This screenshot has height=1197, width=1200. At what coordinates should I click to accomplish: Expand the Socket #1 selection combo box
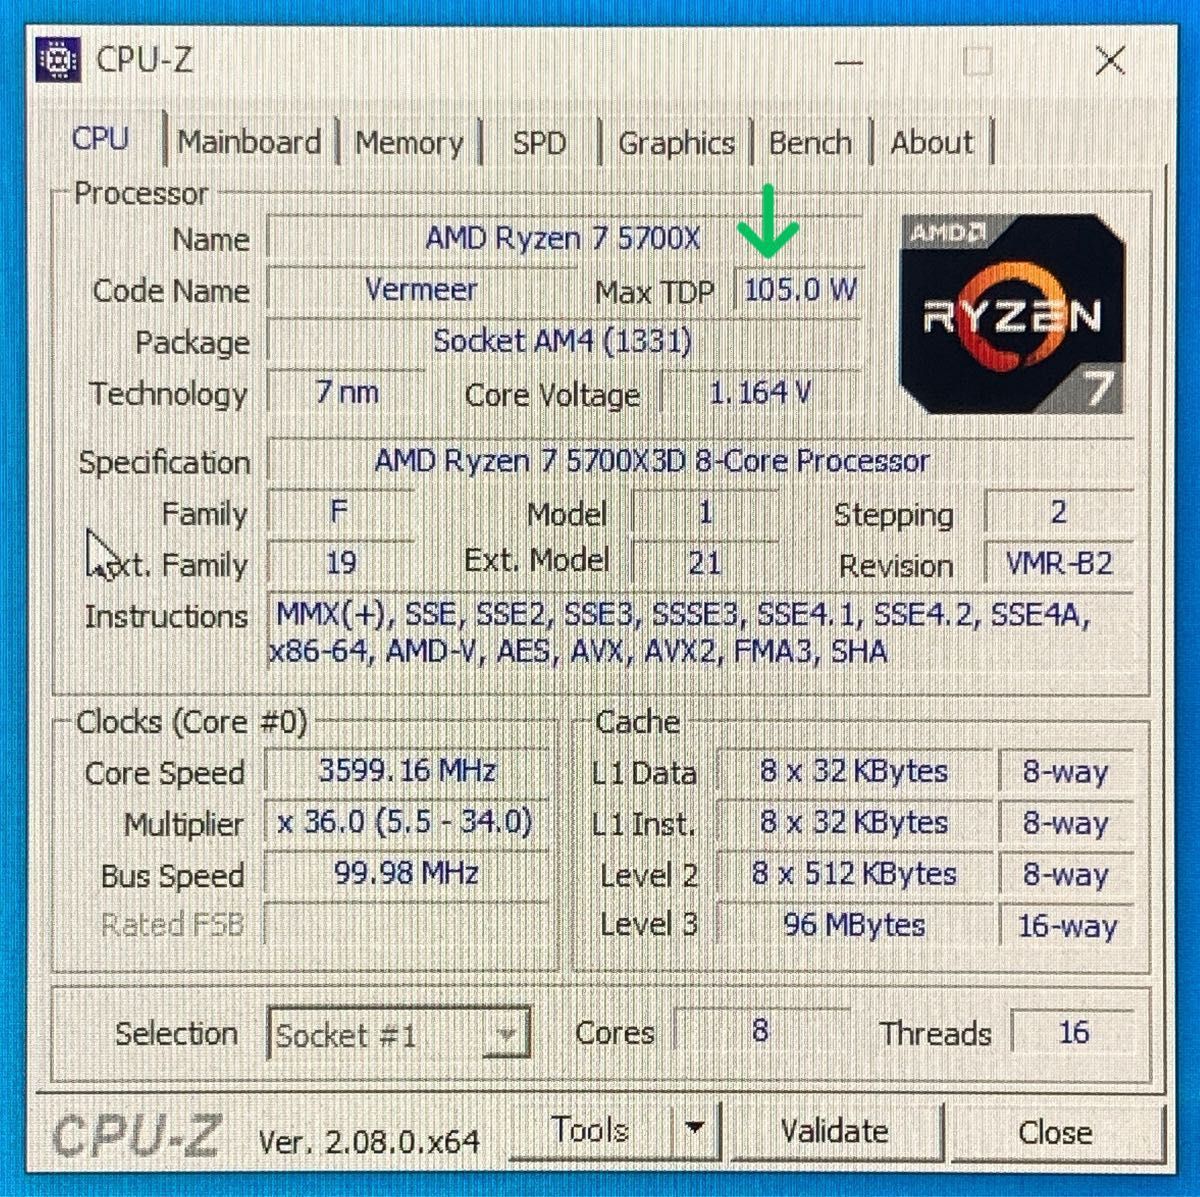(399, 1034)
